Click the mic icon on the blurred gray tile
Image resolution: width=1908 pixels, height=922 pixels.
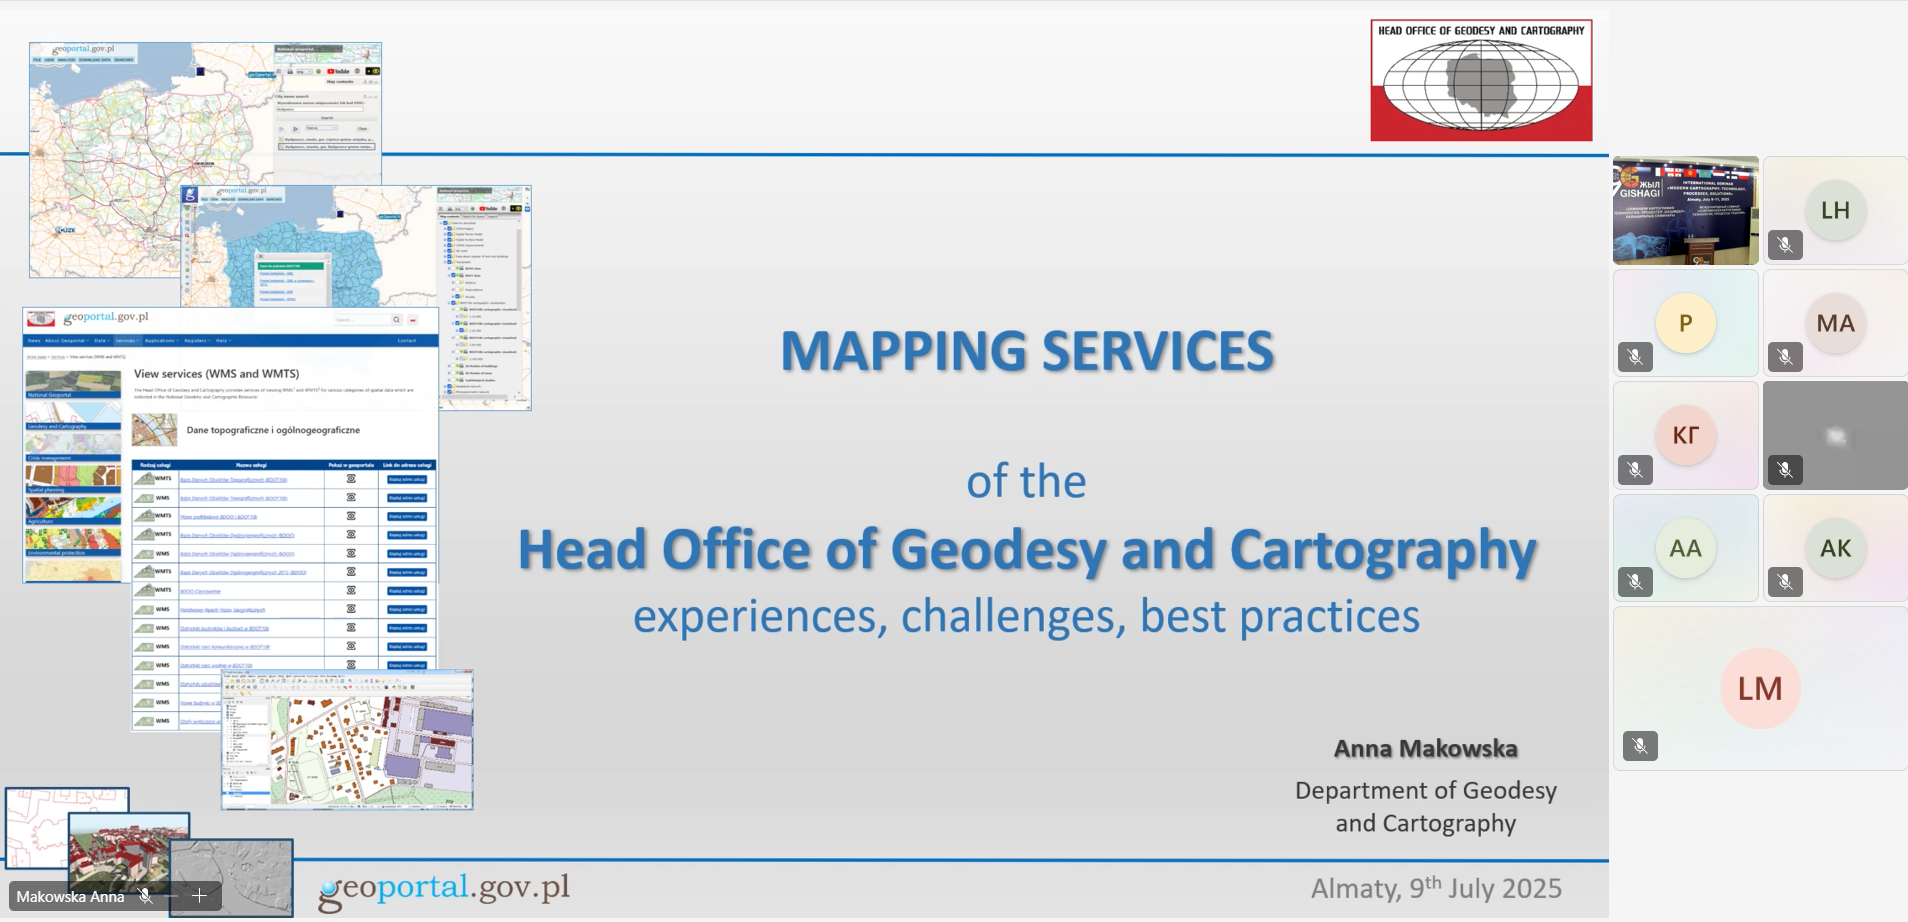pos(1785,470)
